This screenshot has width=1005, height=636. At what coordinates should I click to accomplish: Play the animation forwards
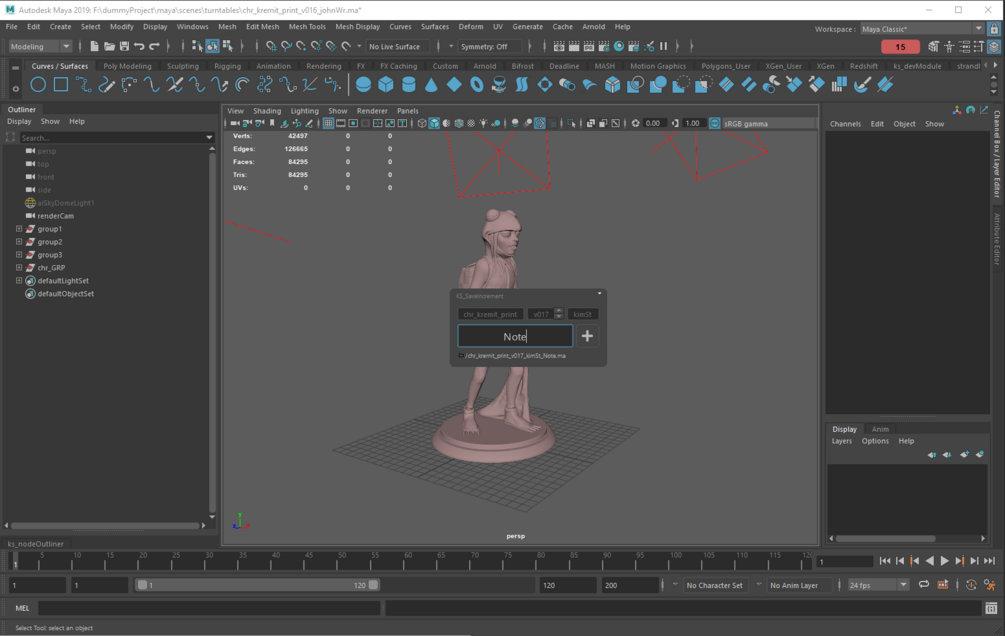pos(944,561)
